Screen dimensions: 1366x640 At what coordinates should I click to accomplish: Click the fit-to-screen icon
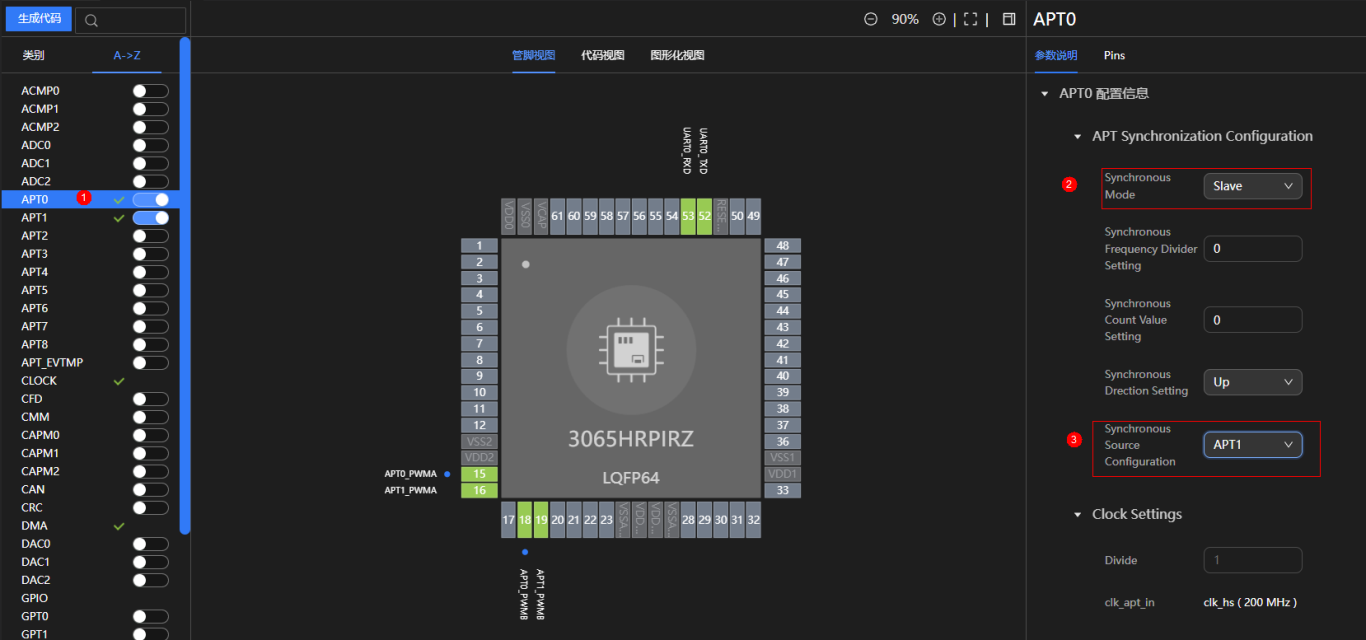(x=970, y=19)
